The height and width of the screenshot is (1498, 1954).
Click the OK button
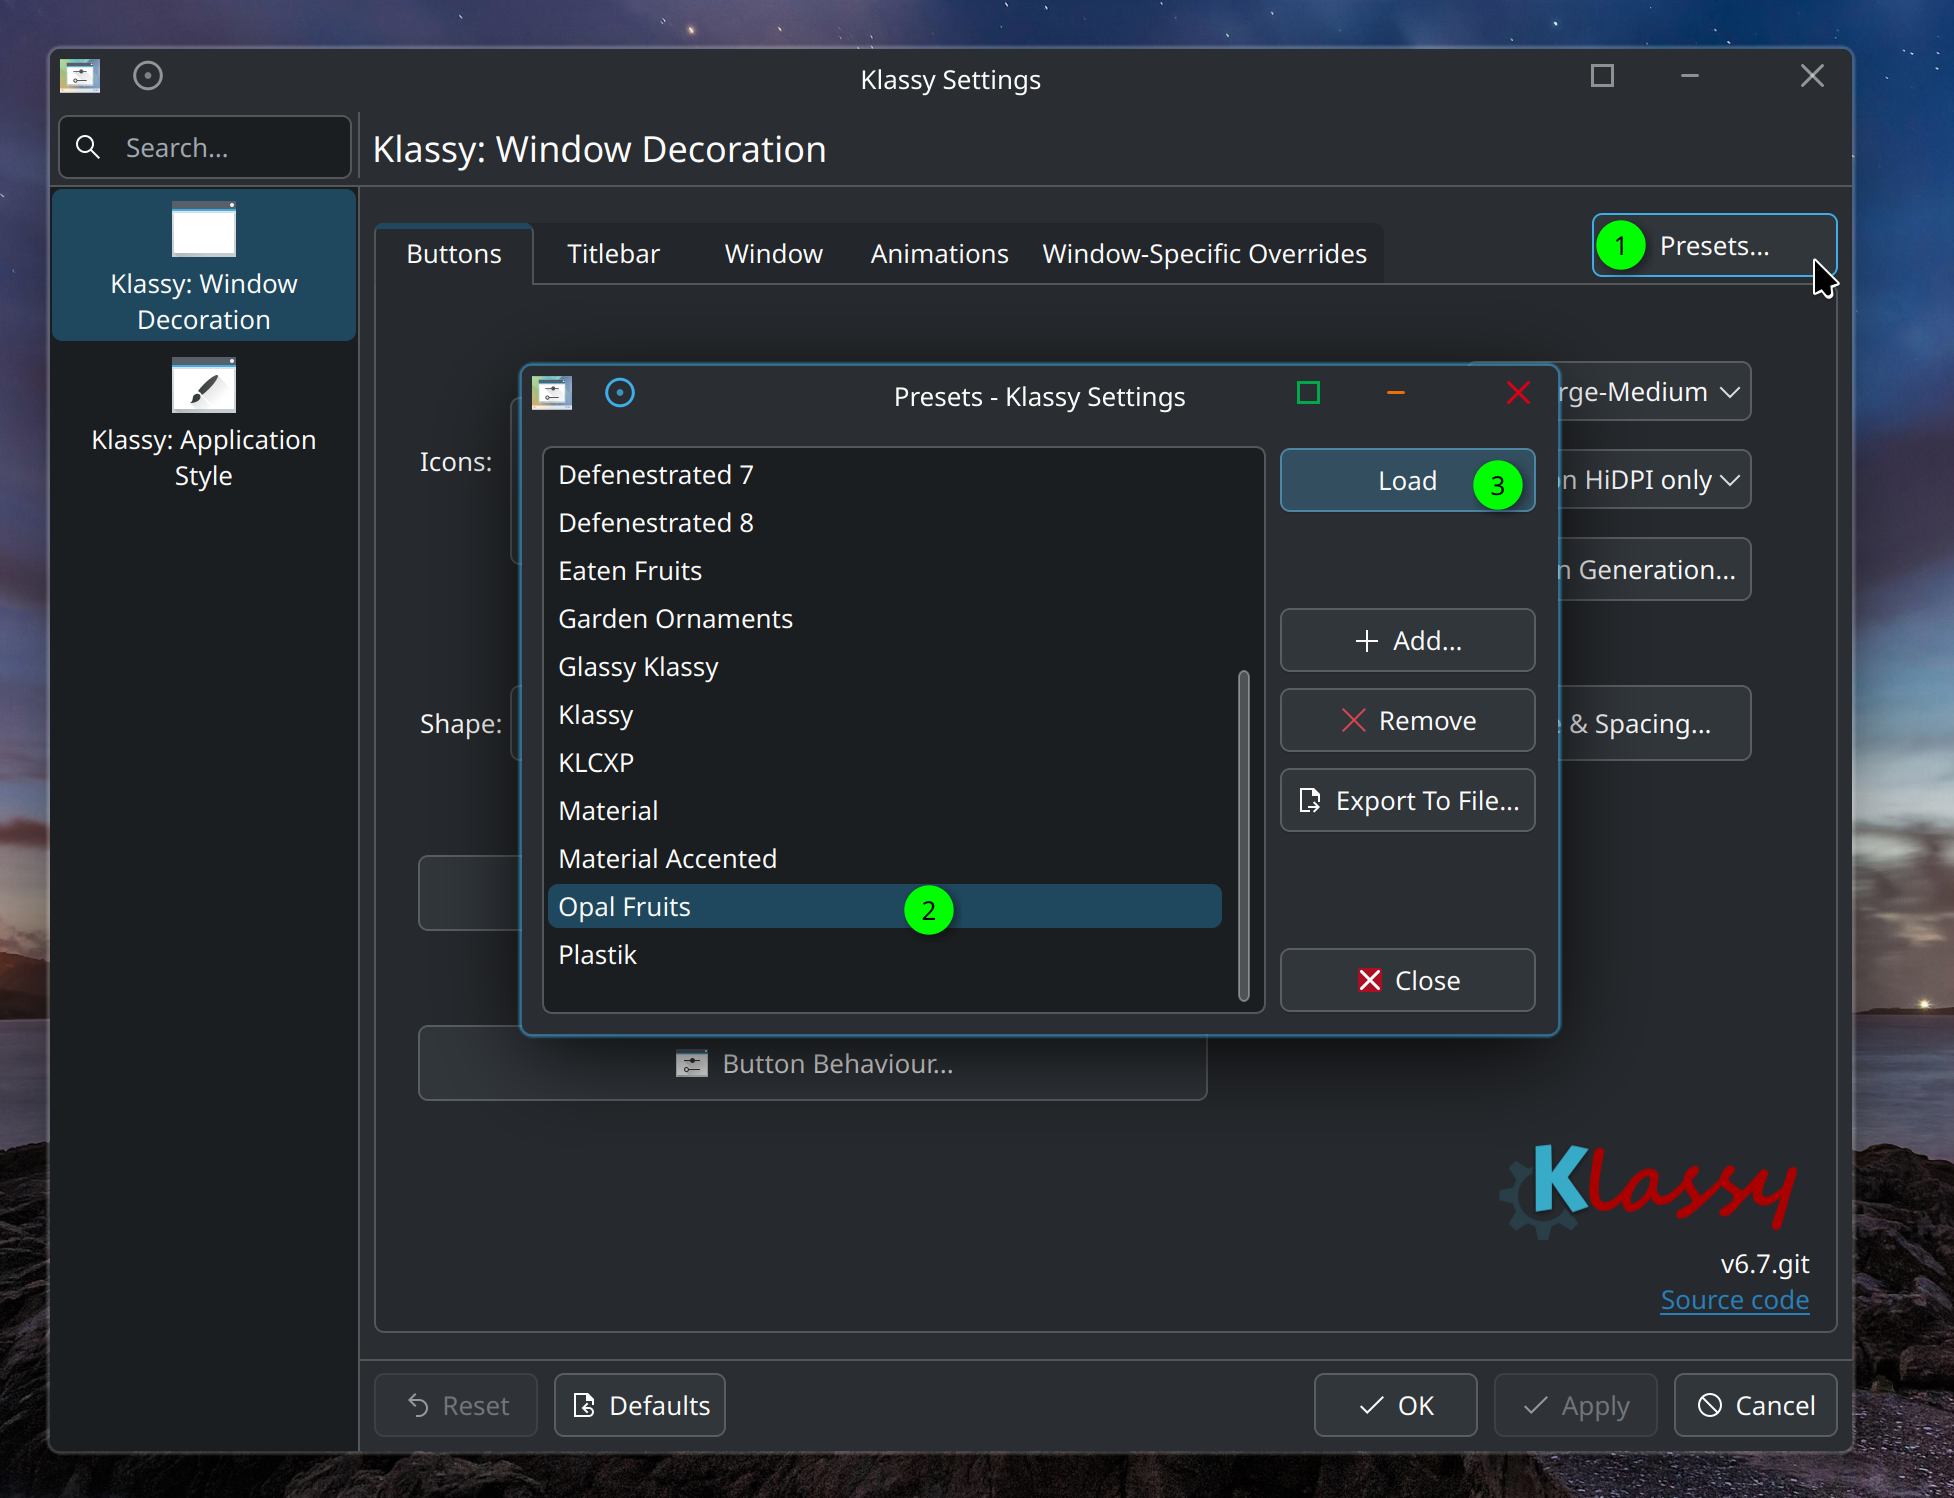[x=1395, y=1405]
